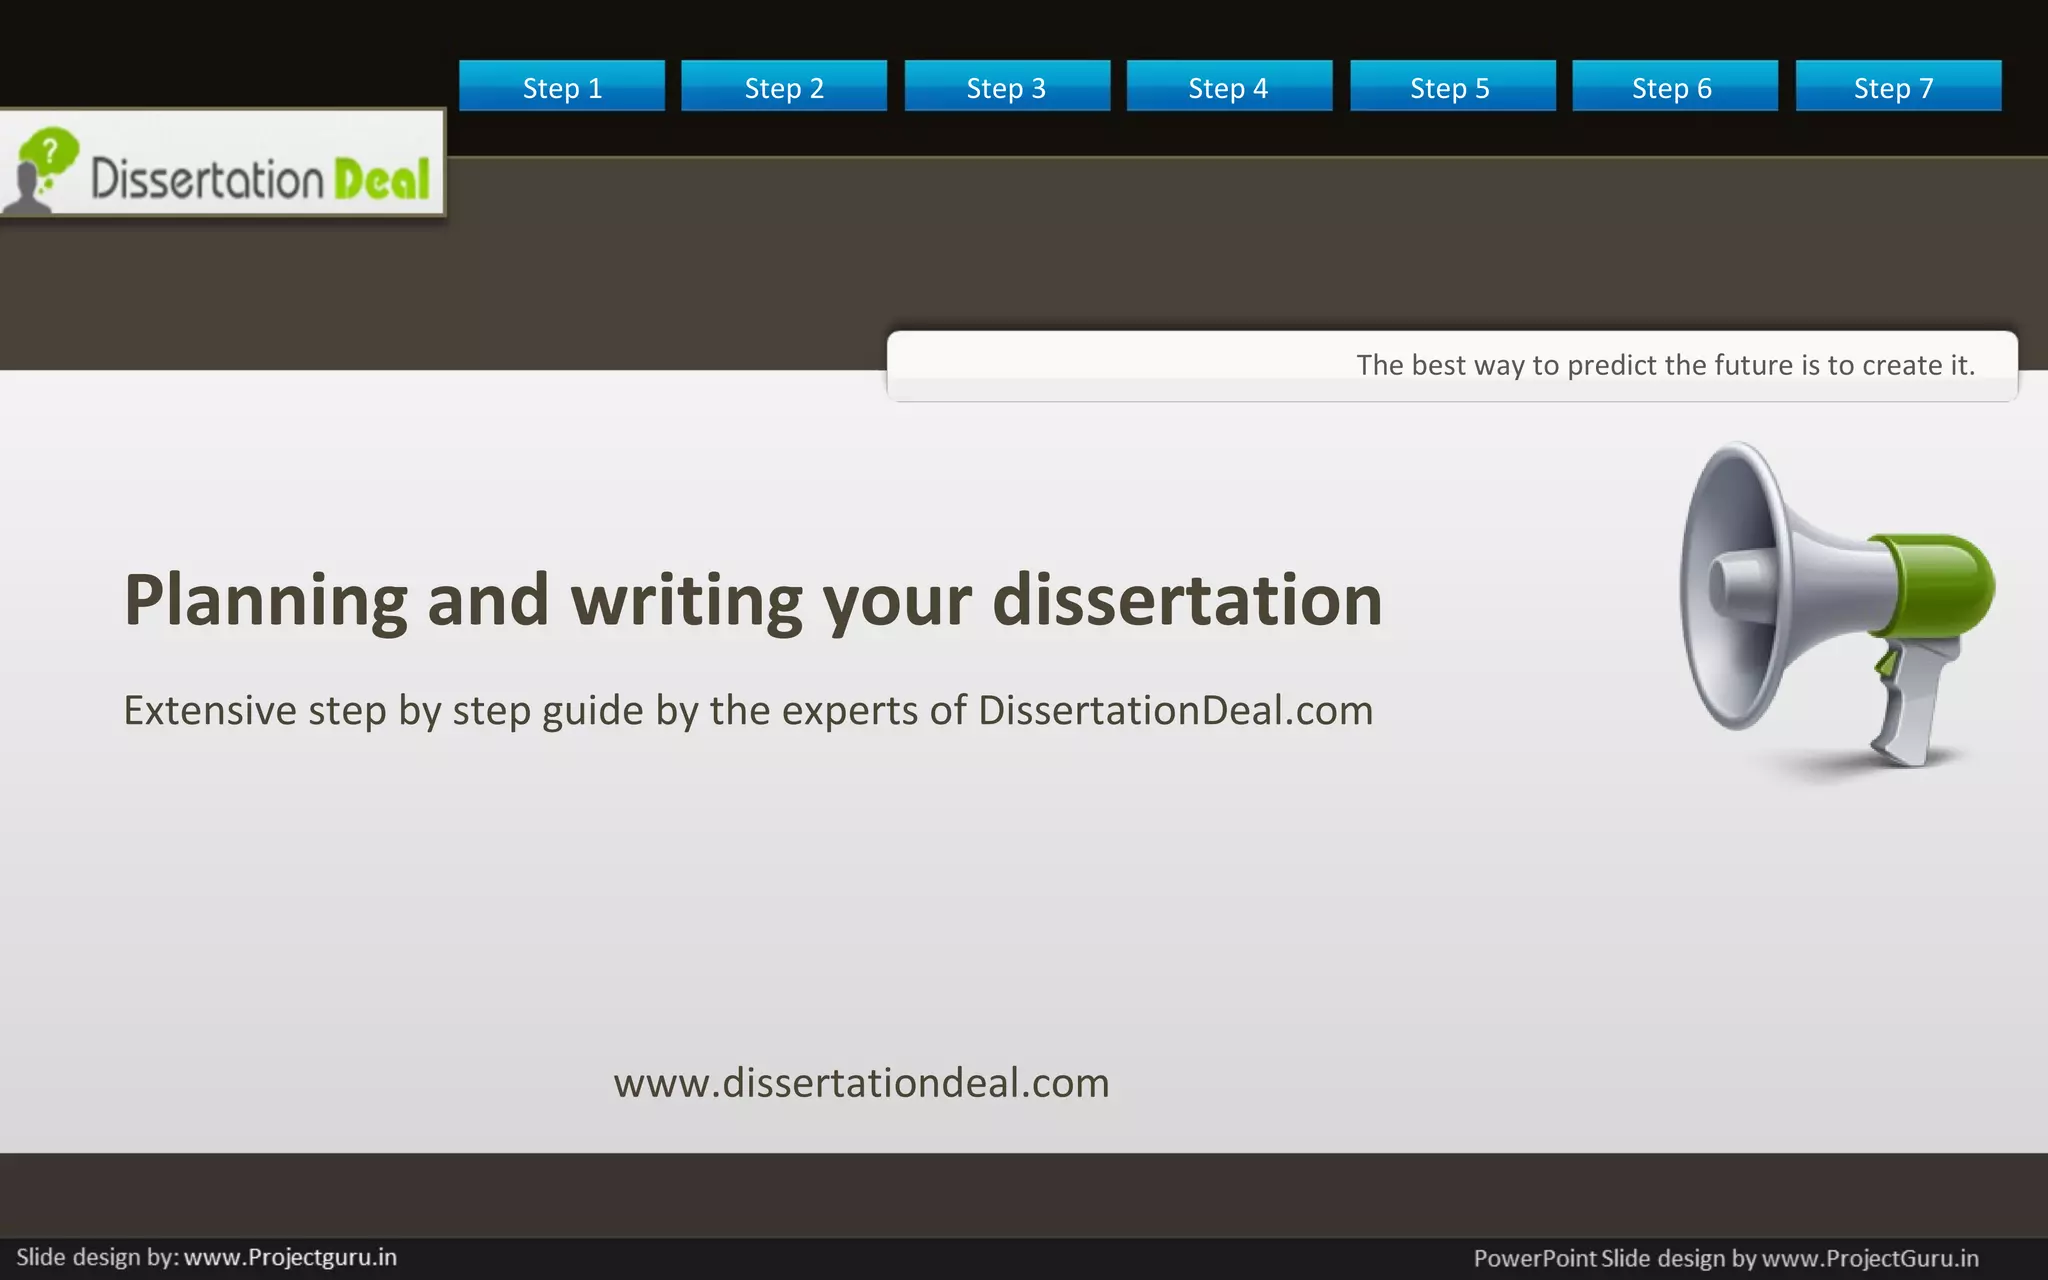Open the www.dissertationdeal.com link

point(861,1083)
